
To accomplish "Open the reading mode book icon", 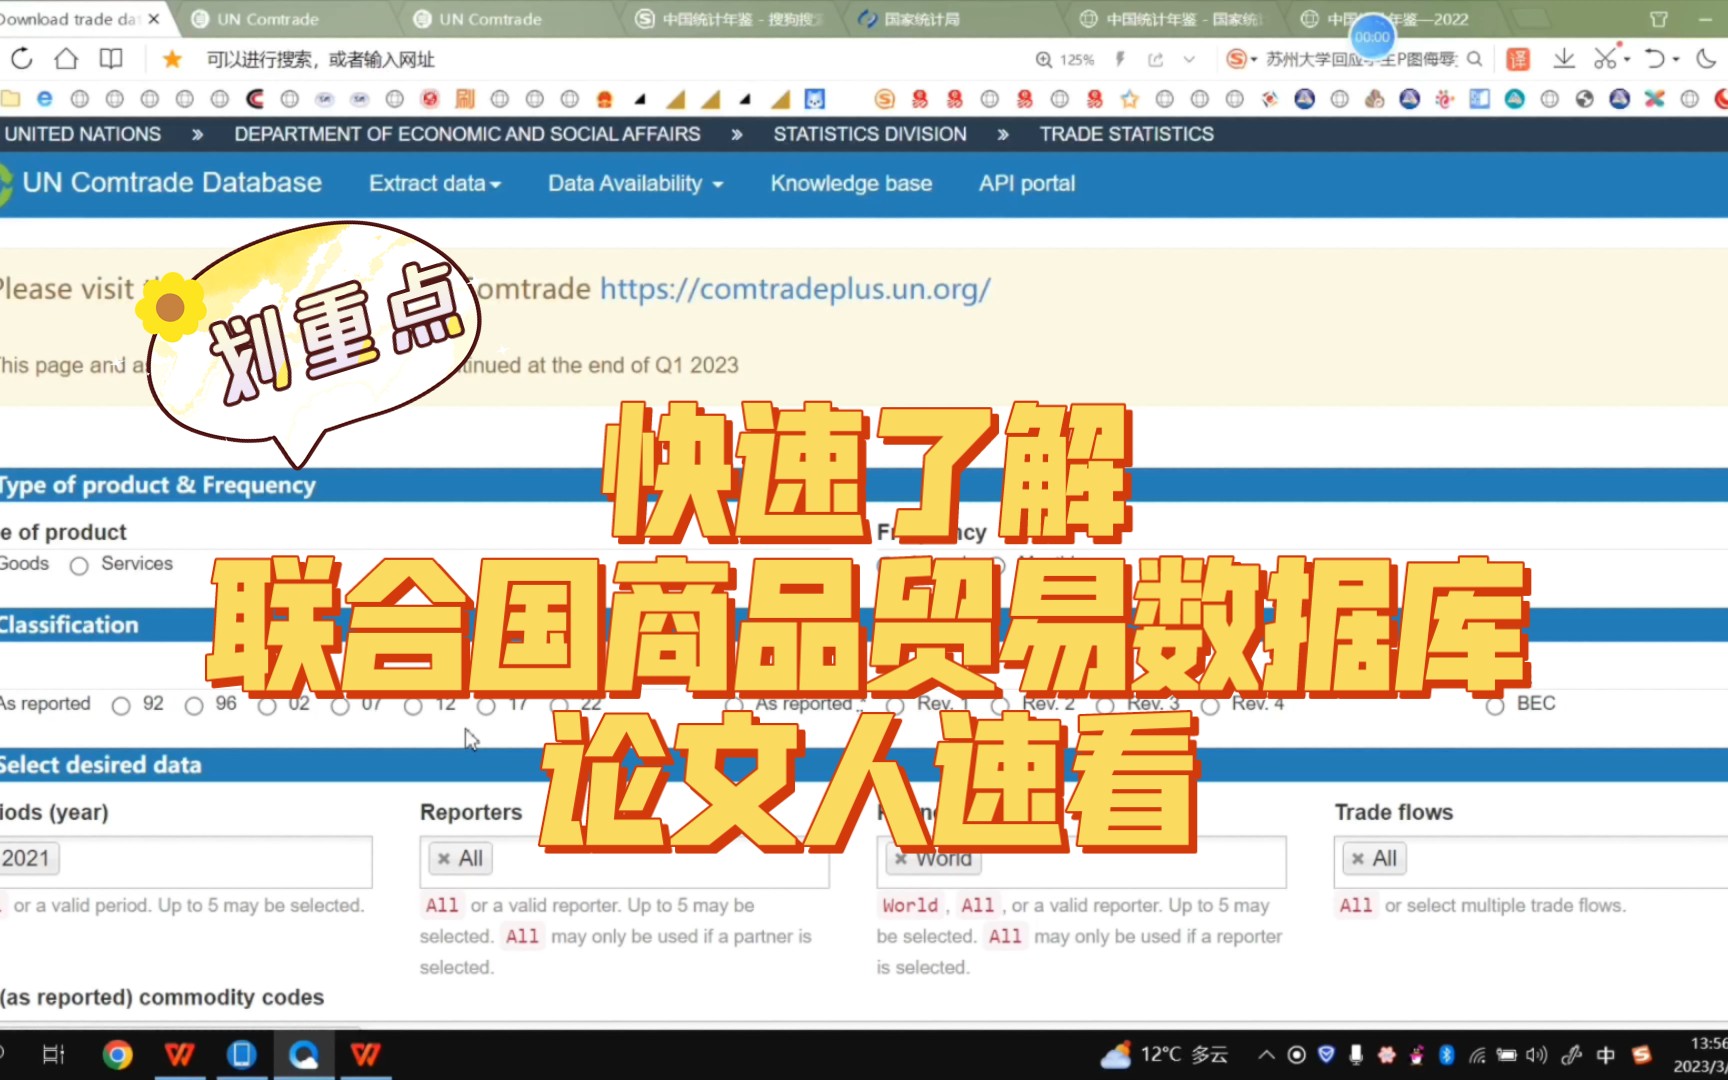I will tap(111, 59).
